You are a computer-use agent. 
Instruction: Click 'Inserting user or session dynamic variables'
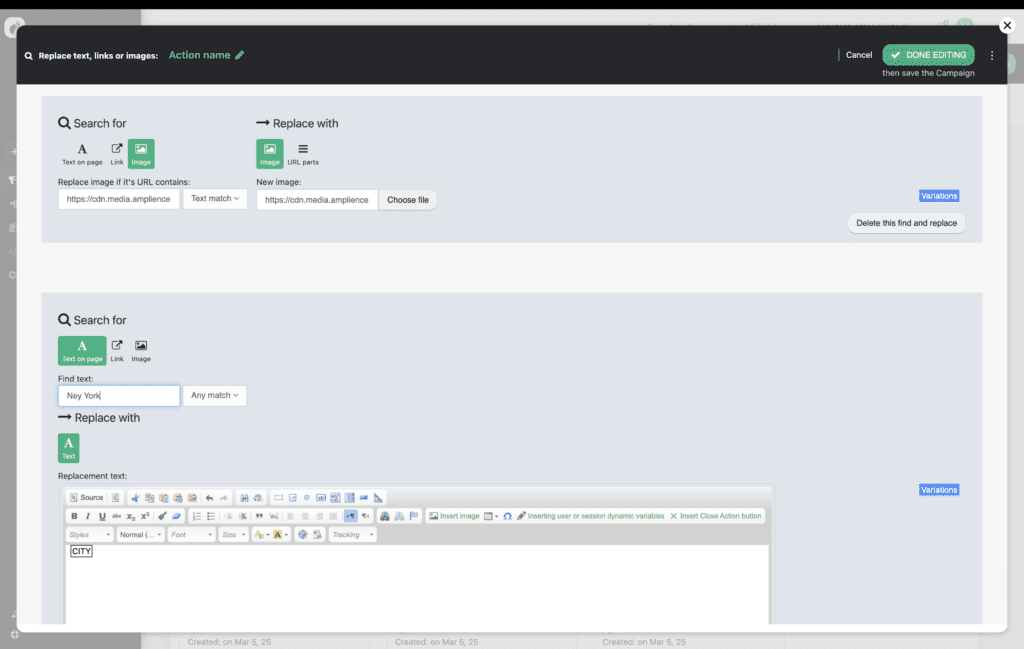pyautogui.click(x=590, y=516)
